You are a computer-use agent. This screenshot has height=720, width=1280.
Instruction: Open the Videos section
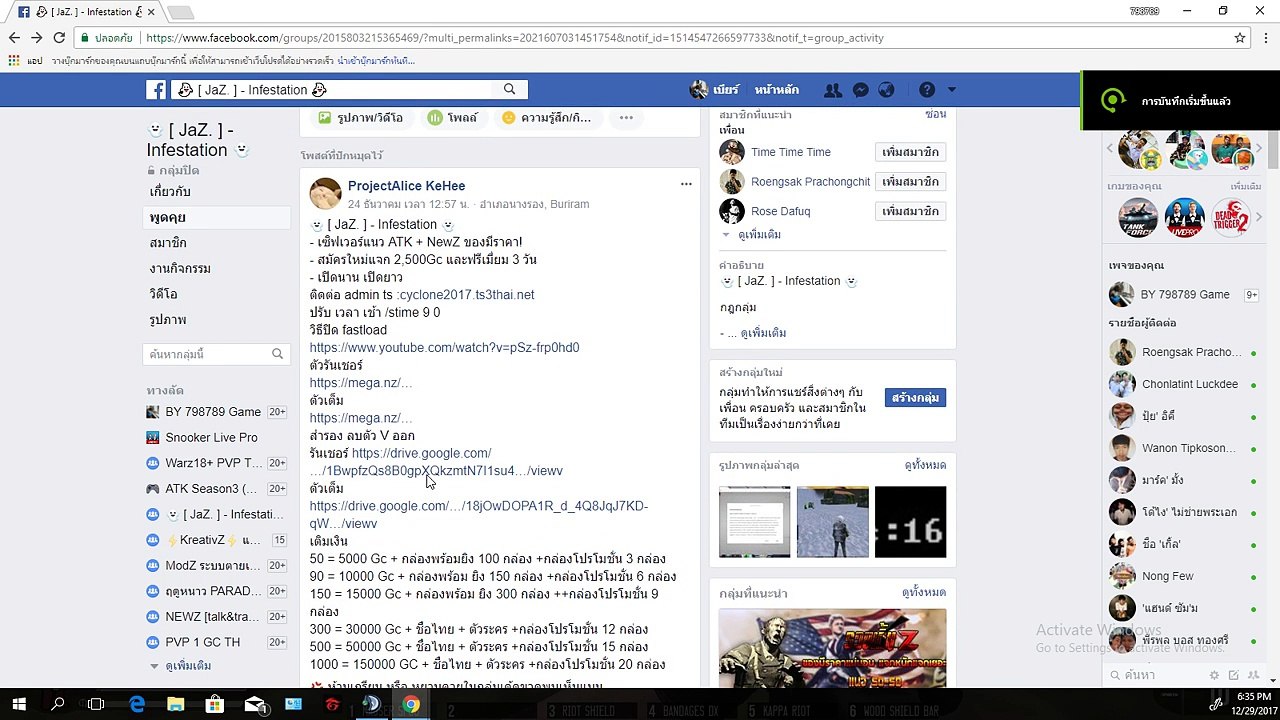163,294
